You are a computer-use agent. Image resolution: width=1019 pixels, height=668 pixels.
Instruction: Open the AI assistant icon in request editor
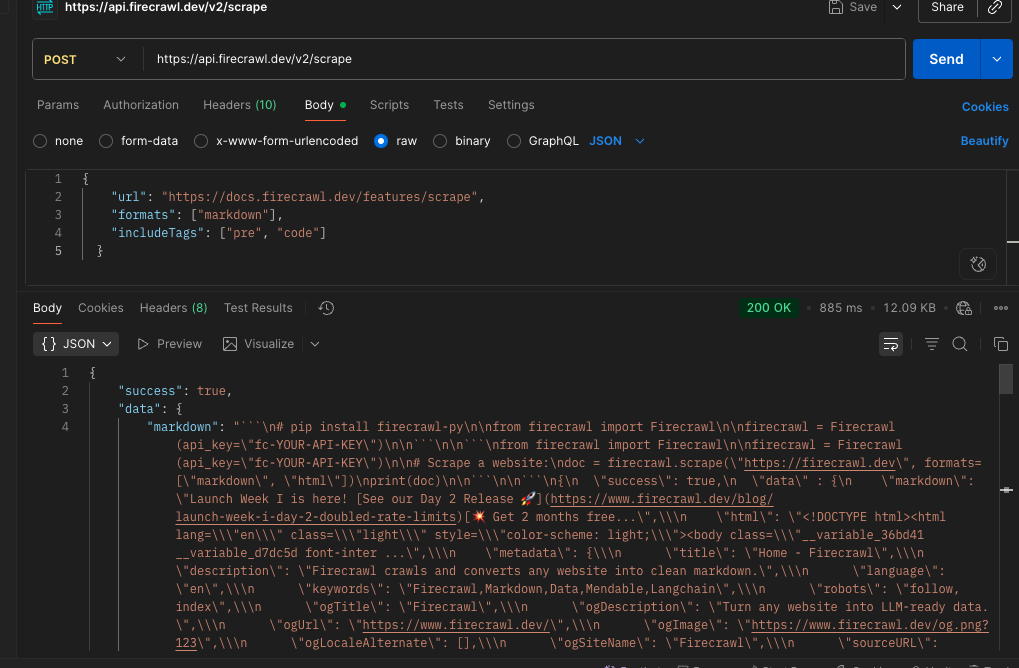click(x=977, y=264)
